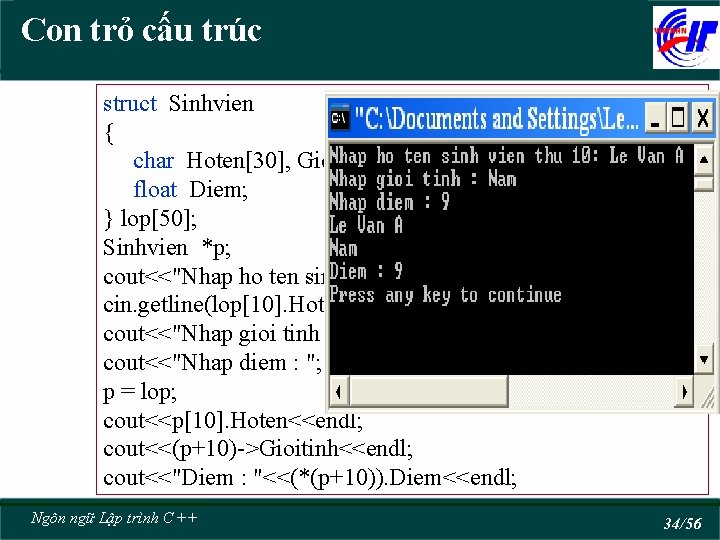Click the 'struct Sinhvien' code line

pyautogui.click(x=178, y=103)
